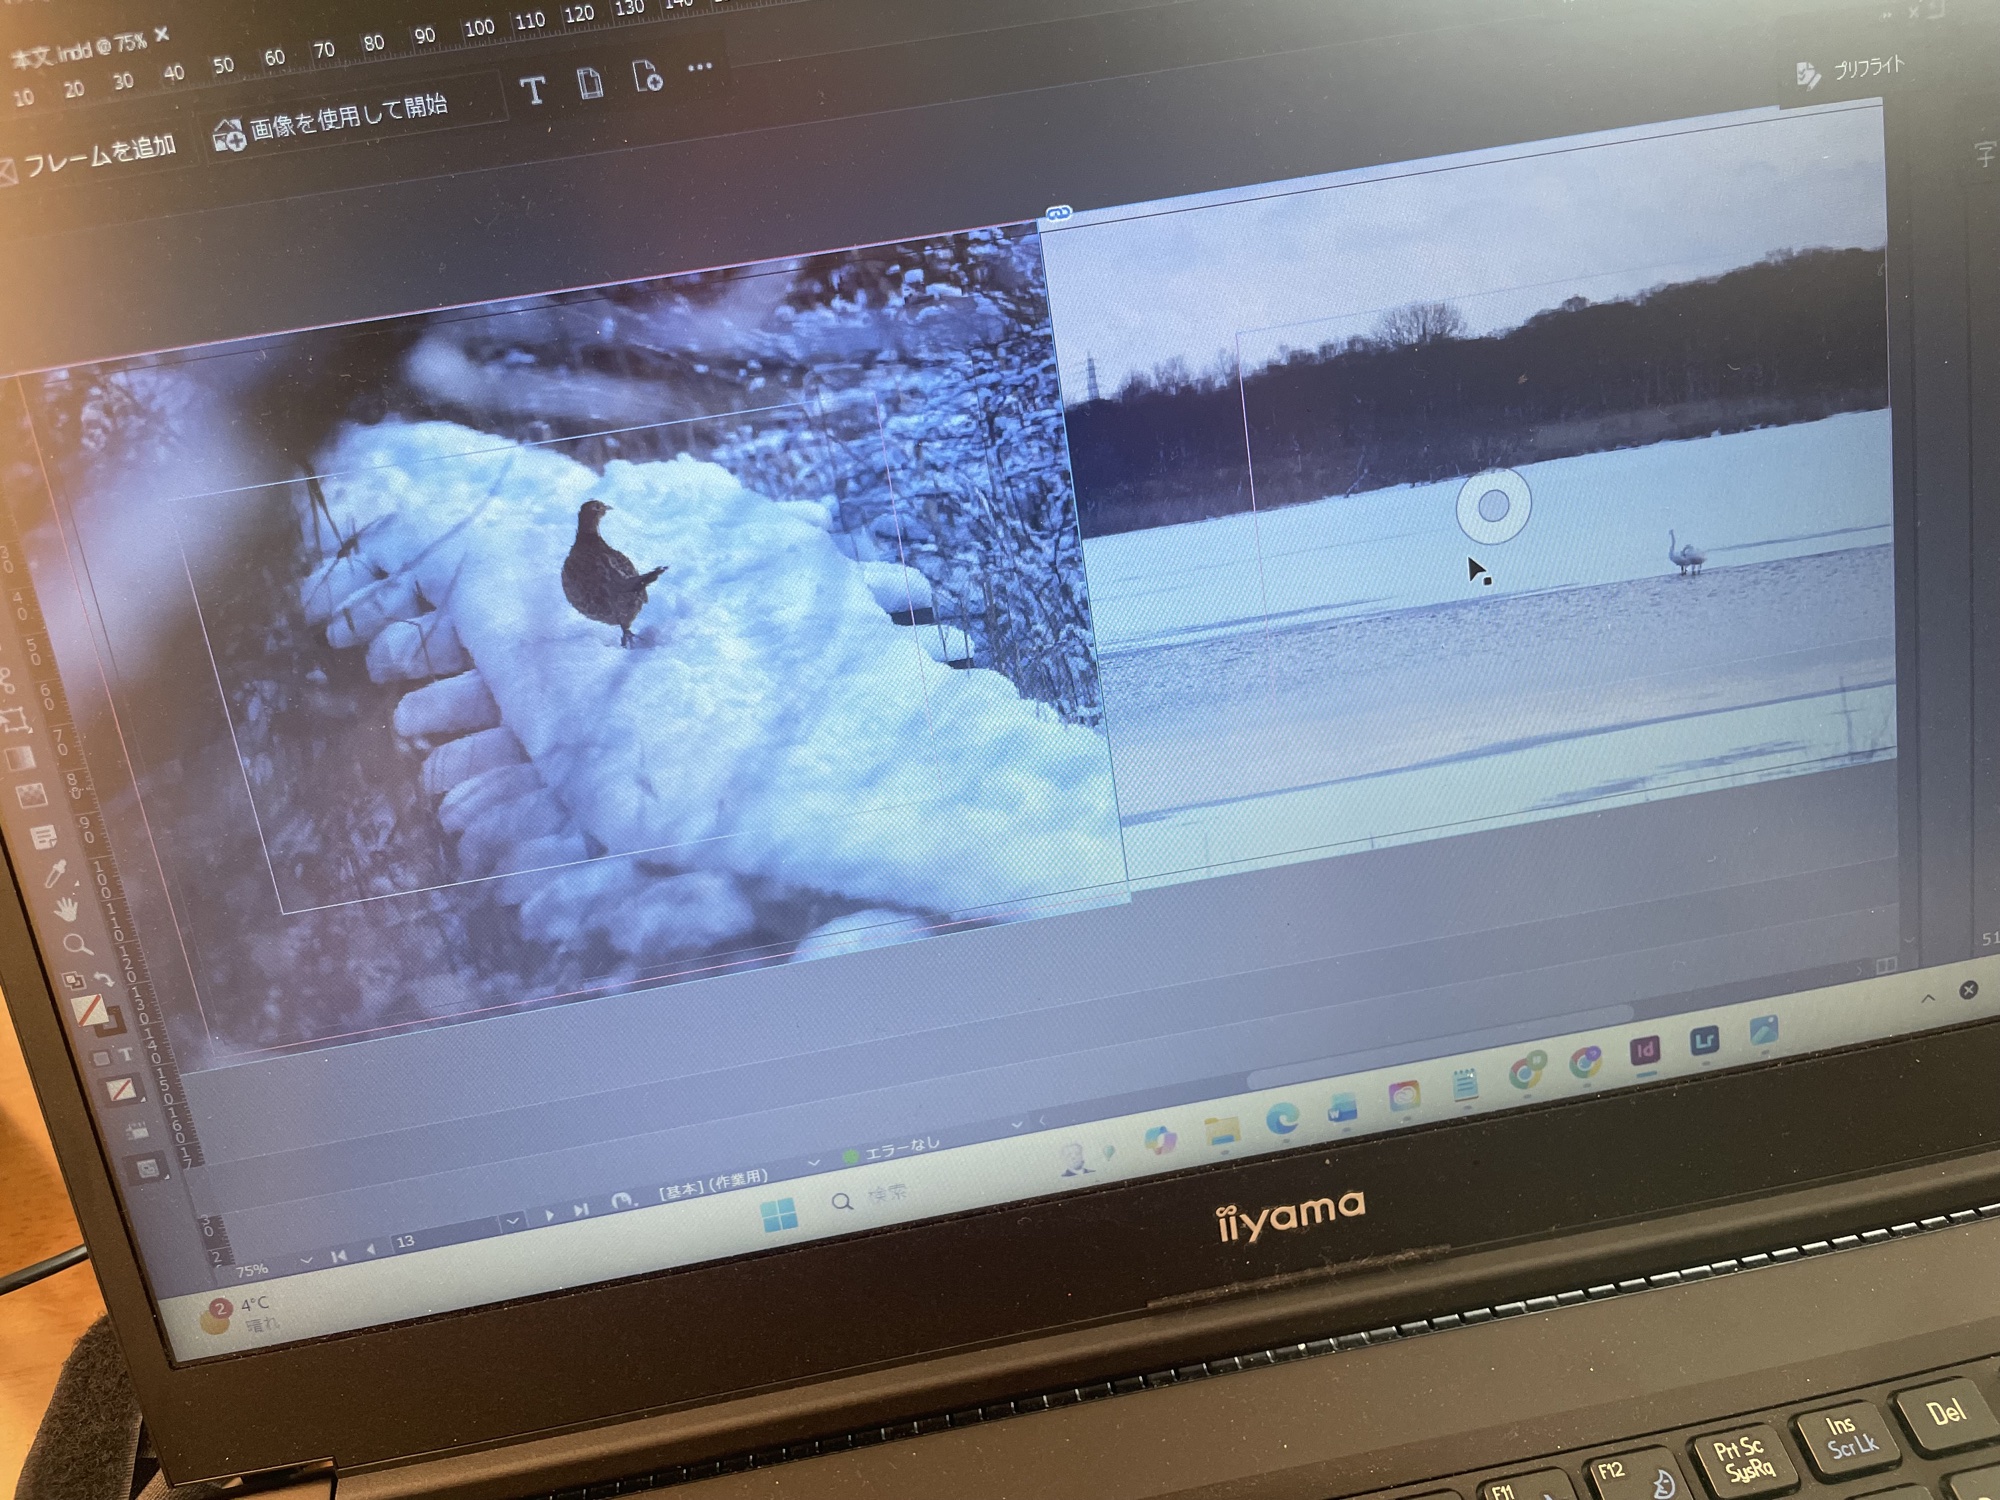Select the 本文.indd @ 75% document tab
This screenshot has width=2000, height=1500.
click(78, 50)
